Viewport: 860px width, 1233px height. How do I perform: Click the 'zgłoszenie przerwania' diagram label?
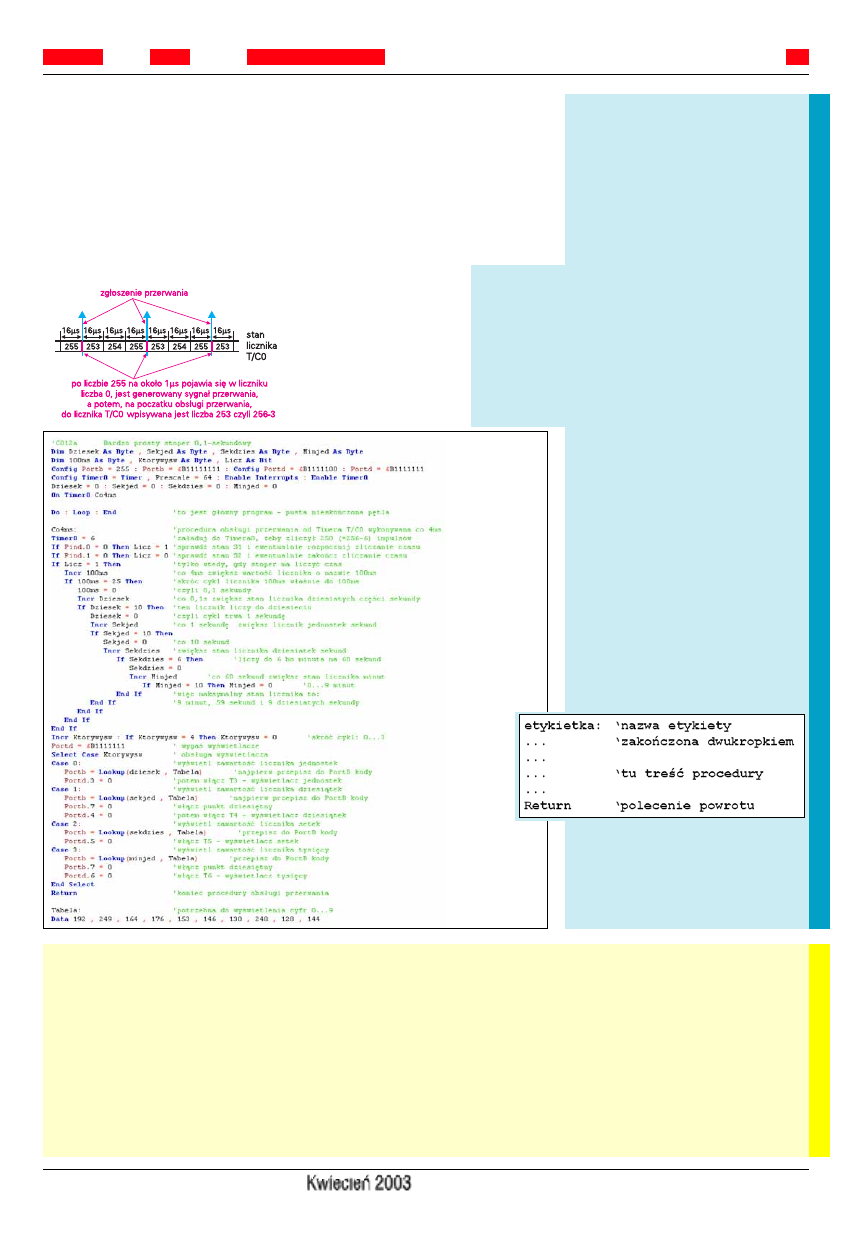pos(143,293)
